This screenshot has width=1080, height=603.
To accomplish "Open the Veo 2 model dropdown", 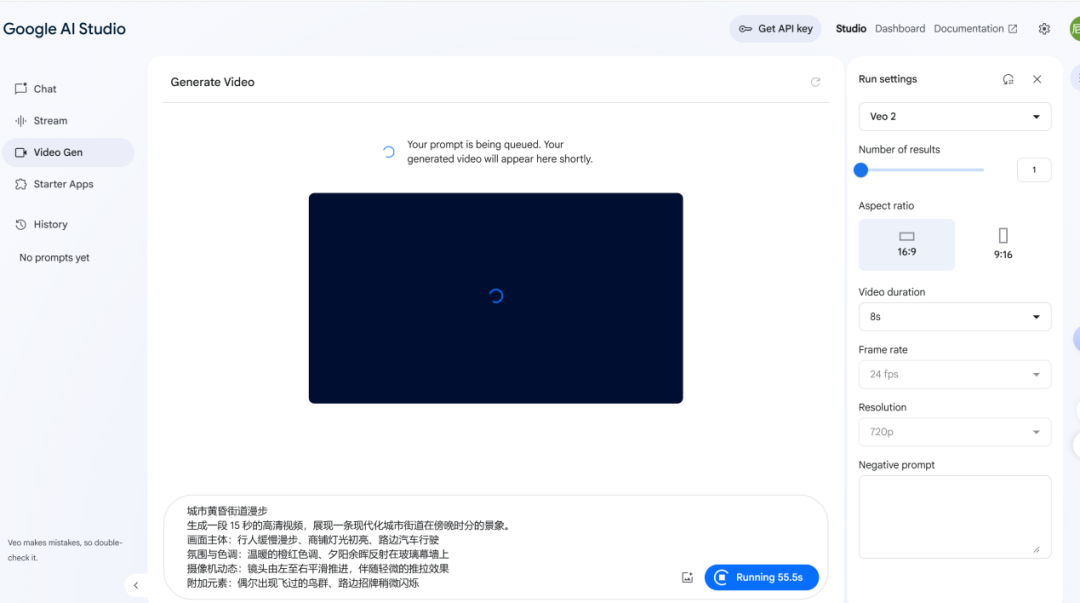I will click(x=955, y=116).
